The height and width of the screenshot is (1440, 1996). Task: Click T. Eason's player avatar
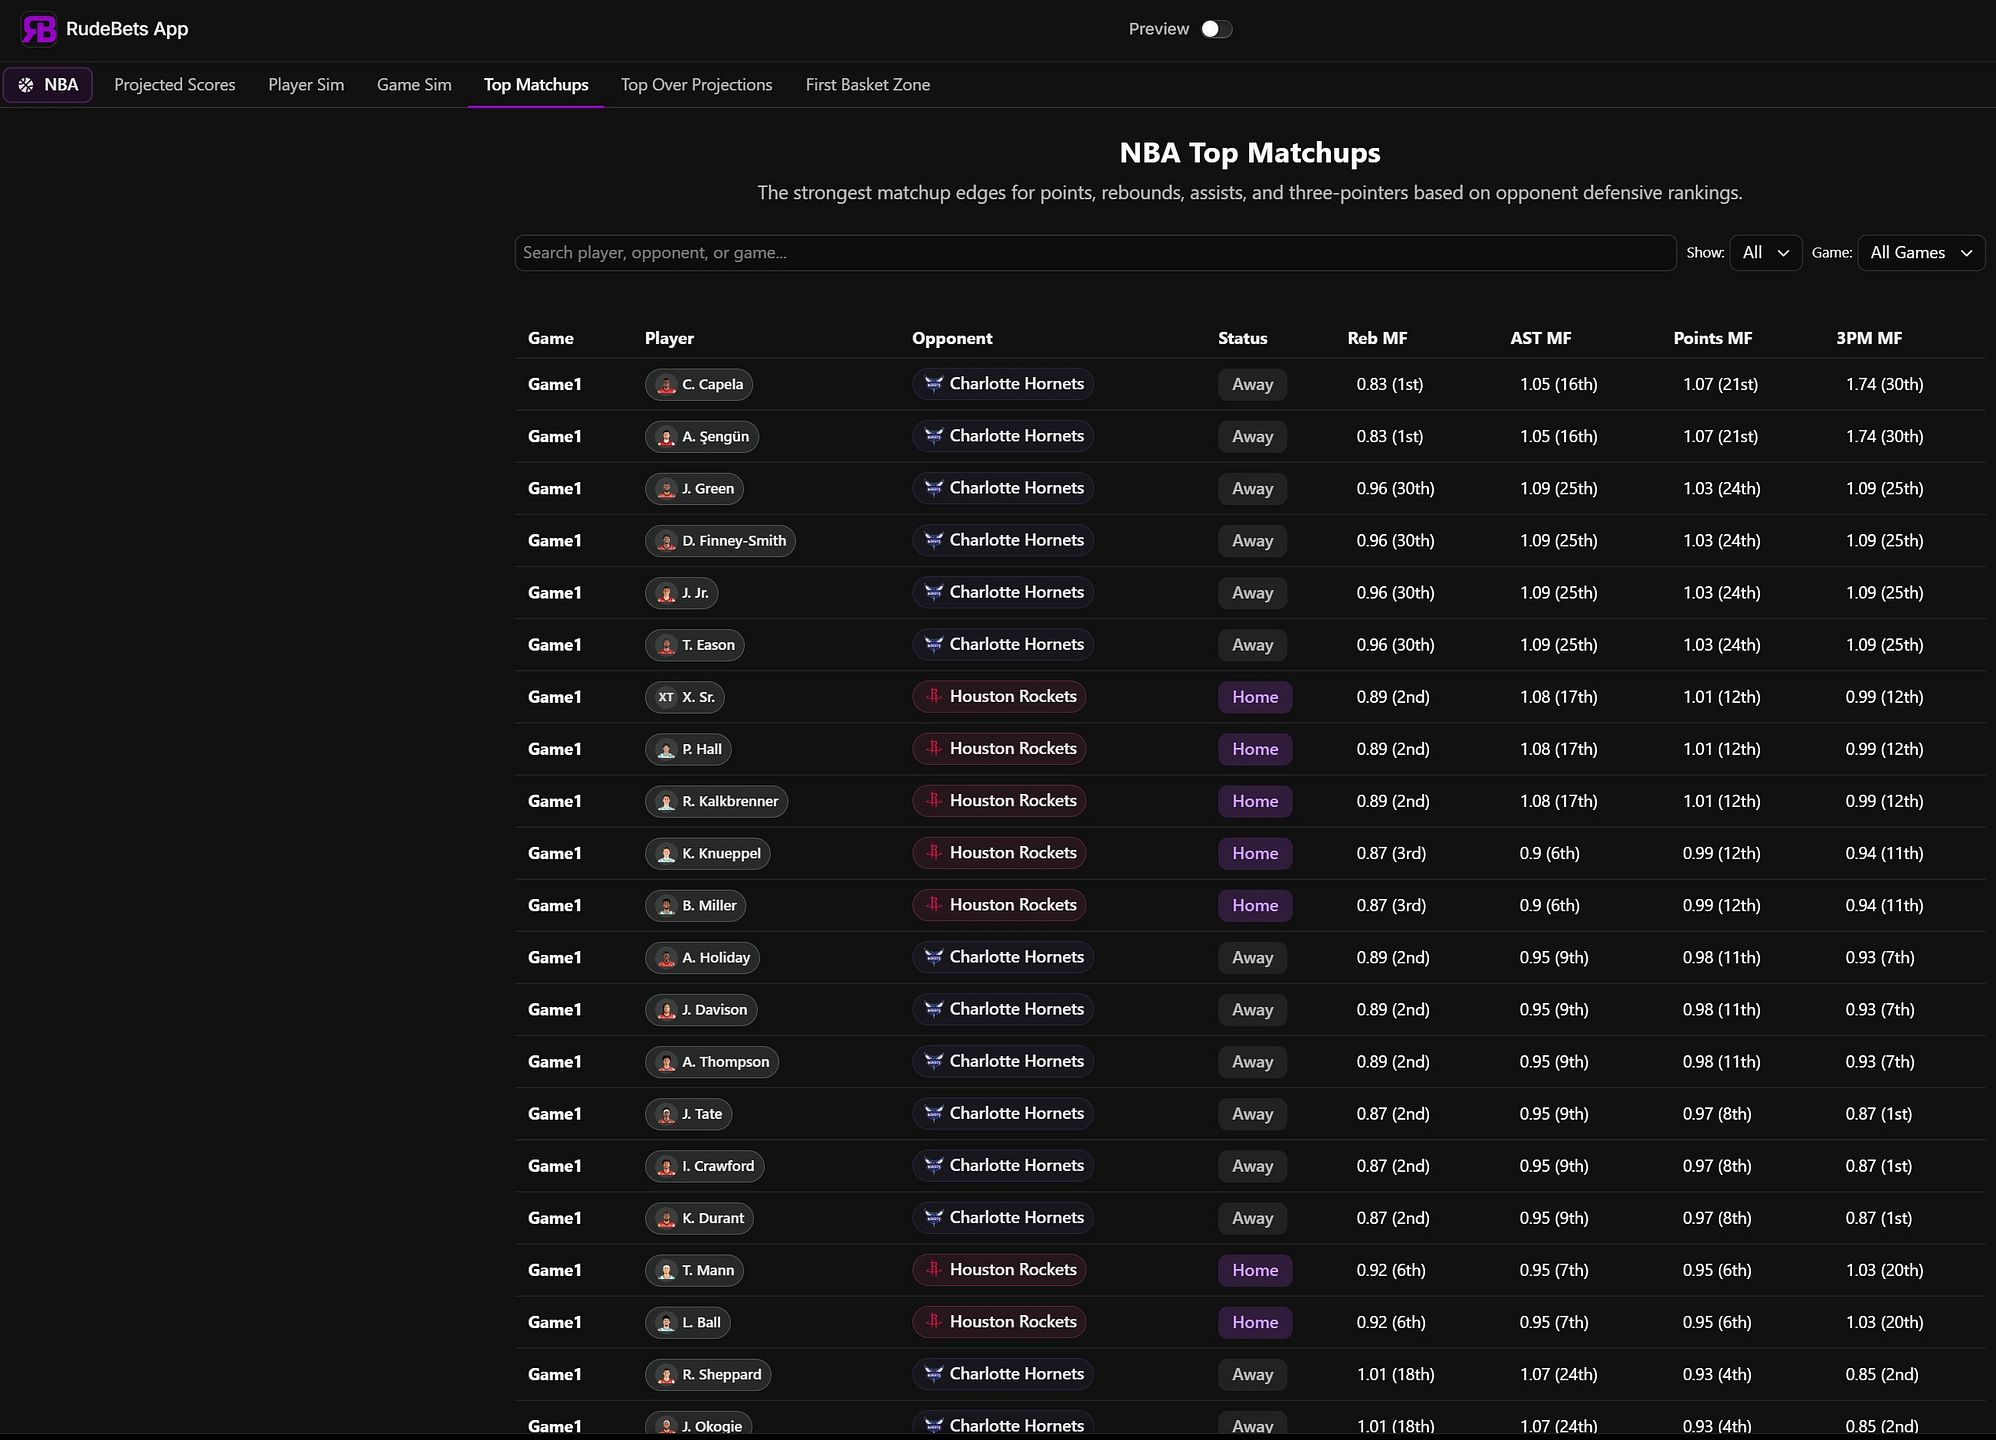pos(666,645)
